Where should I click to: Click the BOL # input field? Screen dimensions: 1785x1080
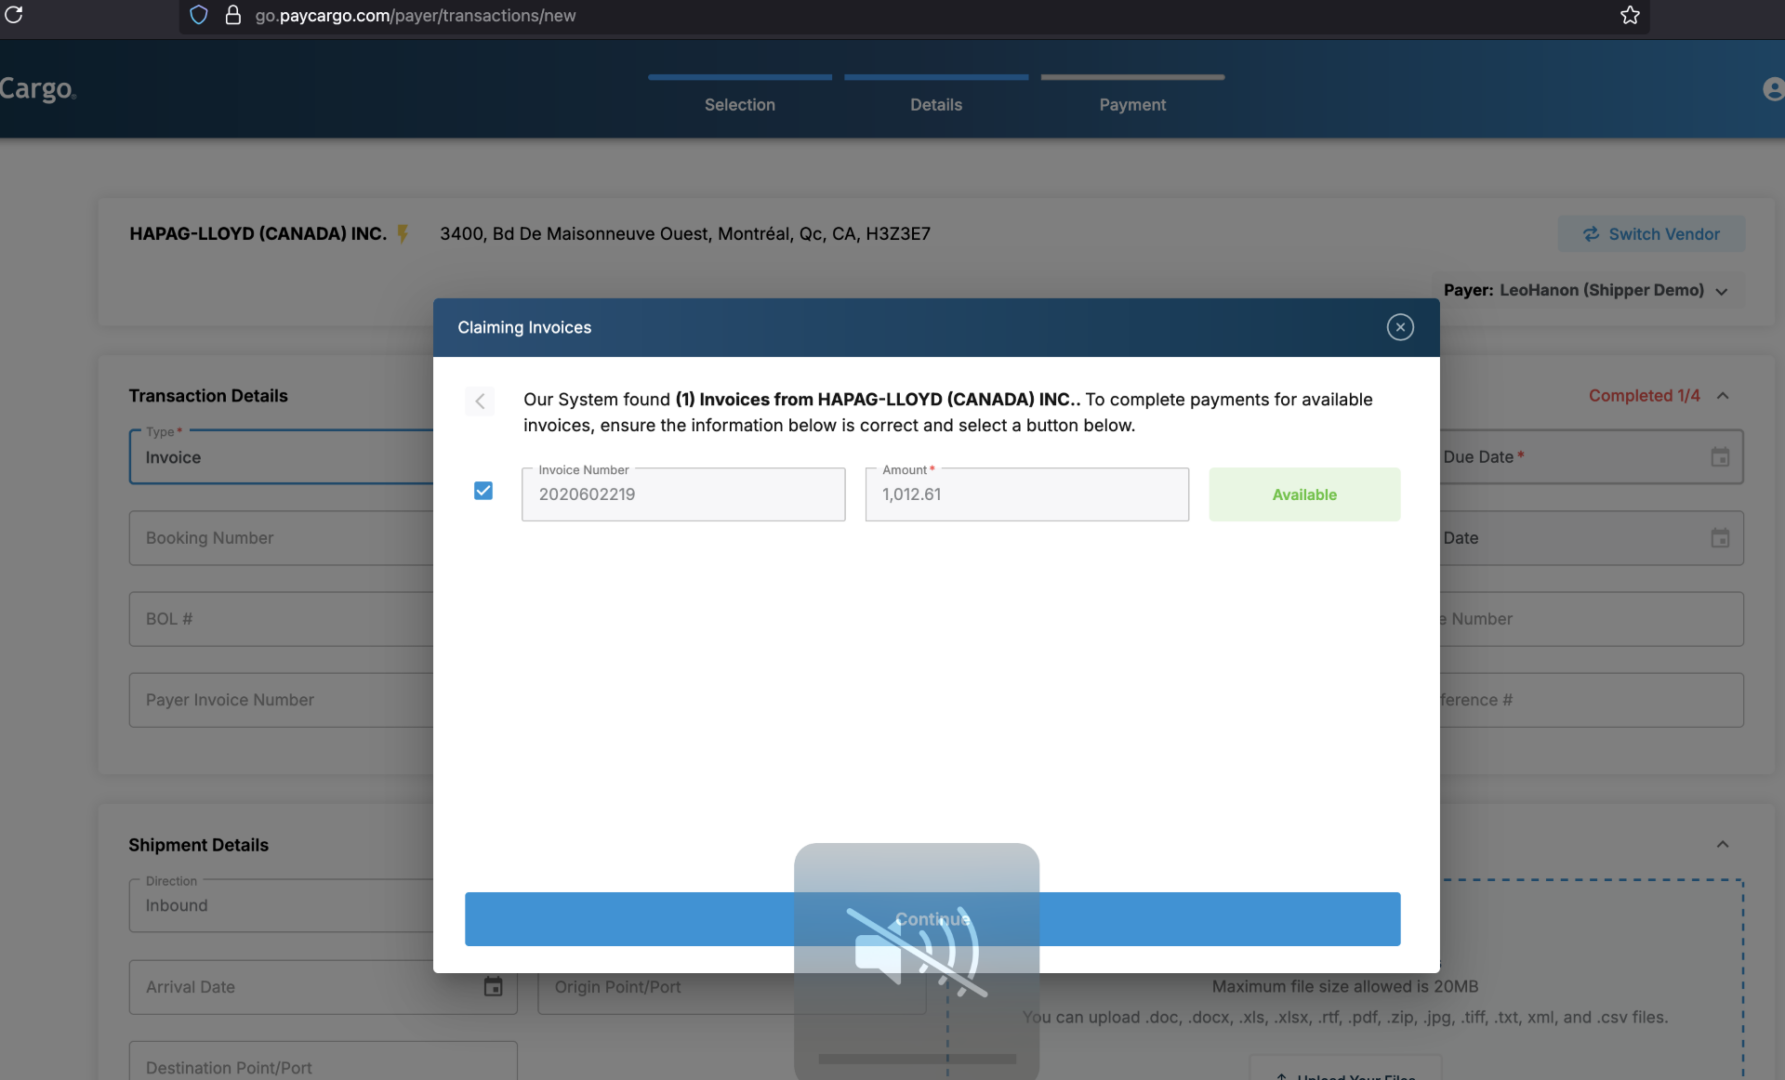click(281, 619)
